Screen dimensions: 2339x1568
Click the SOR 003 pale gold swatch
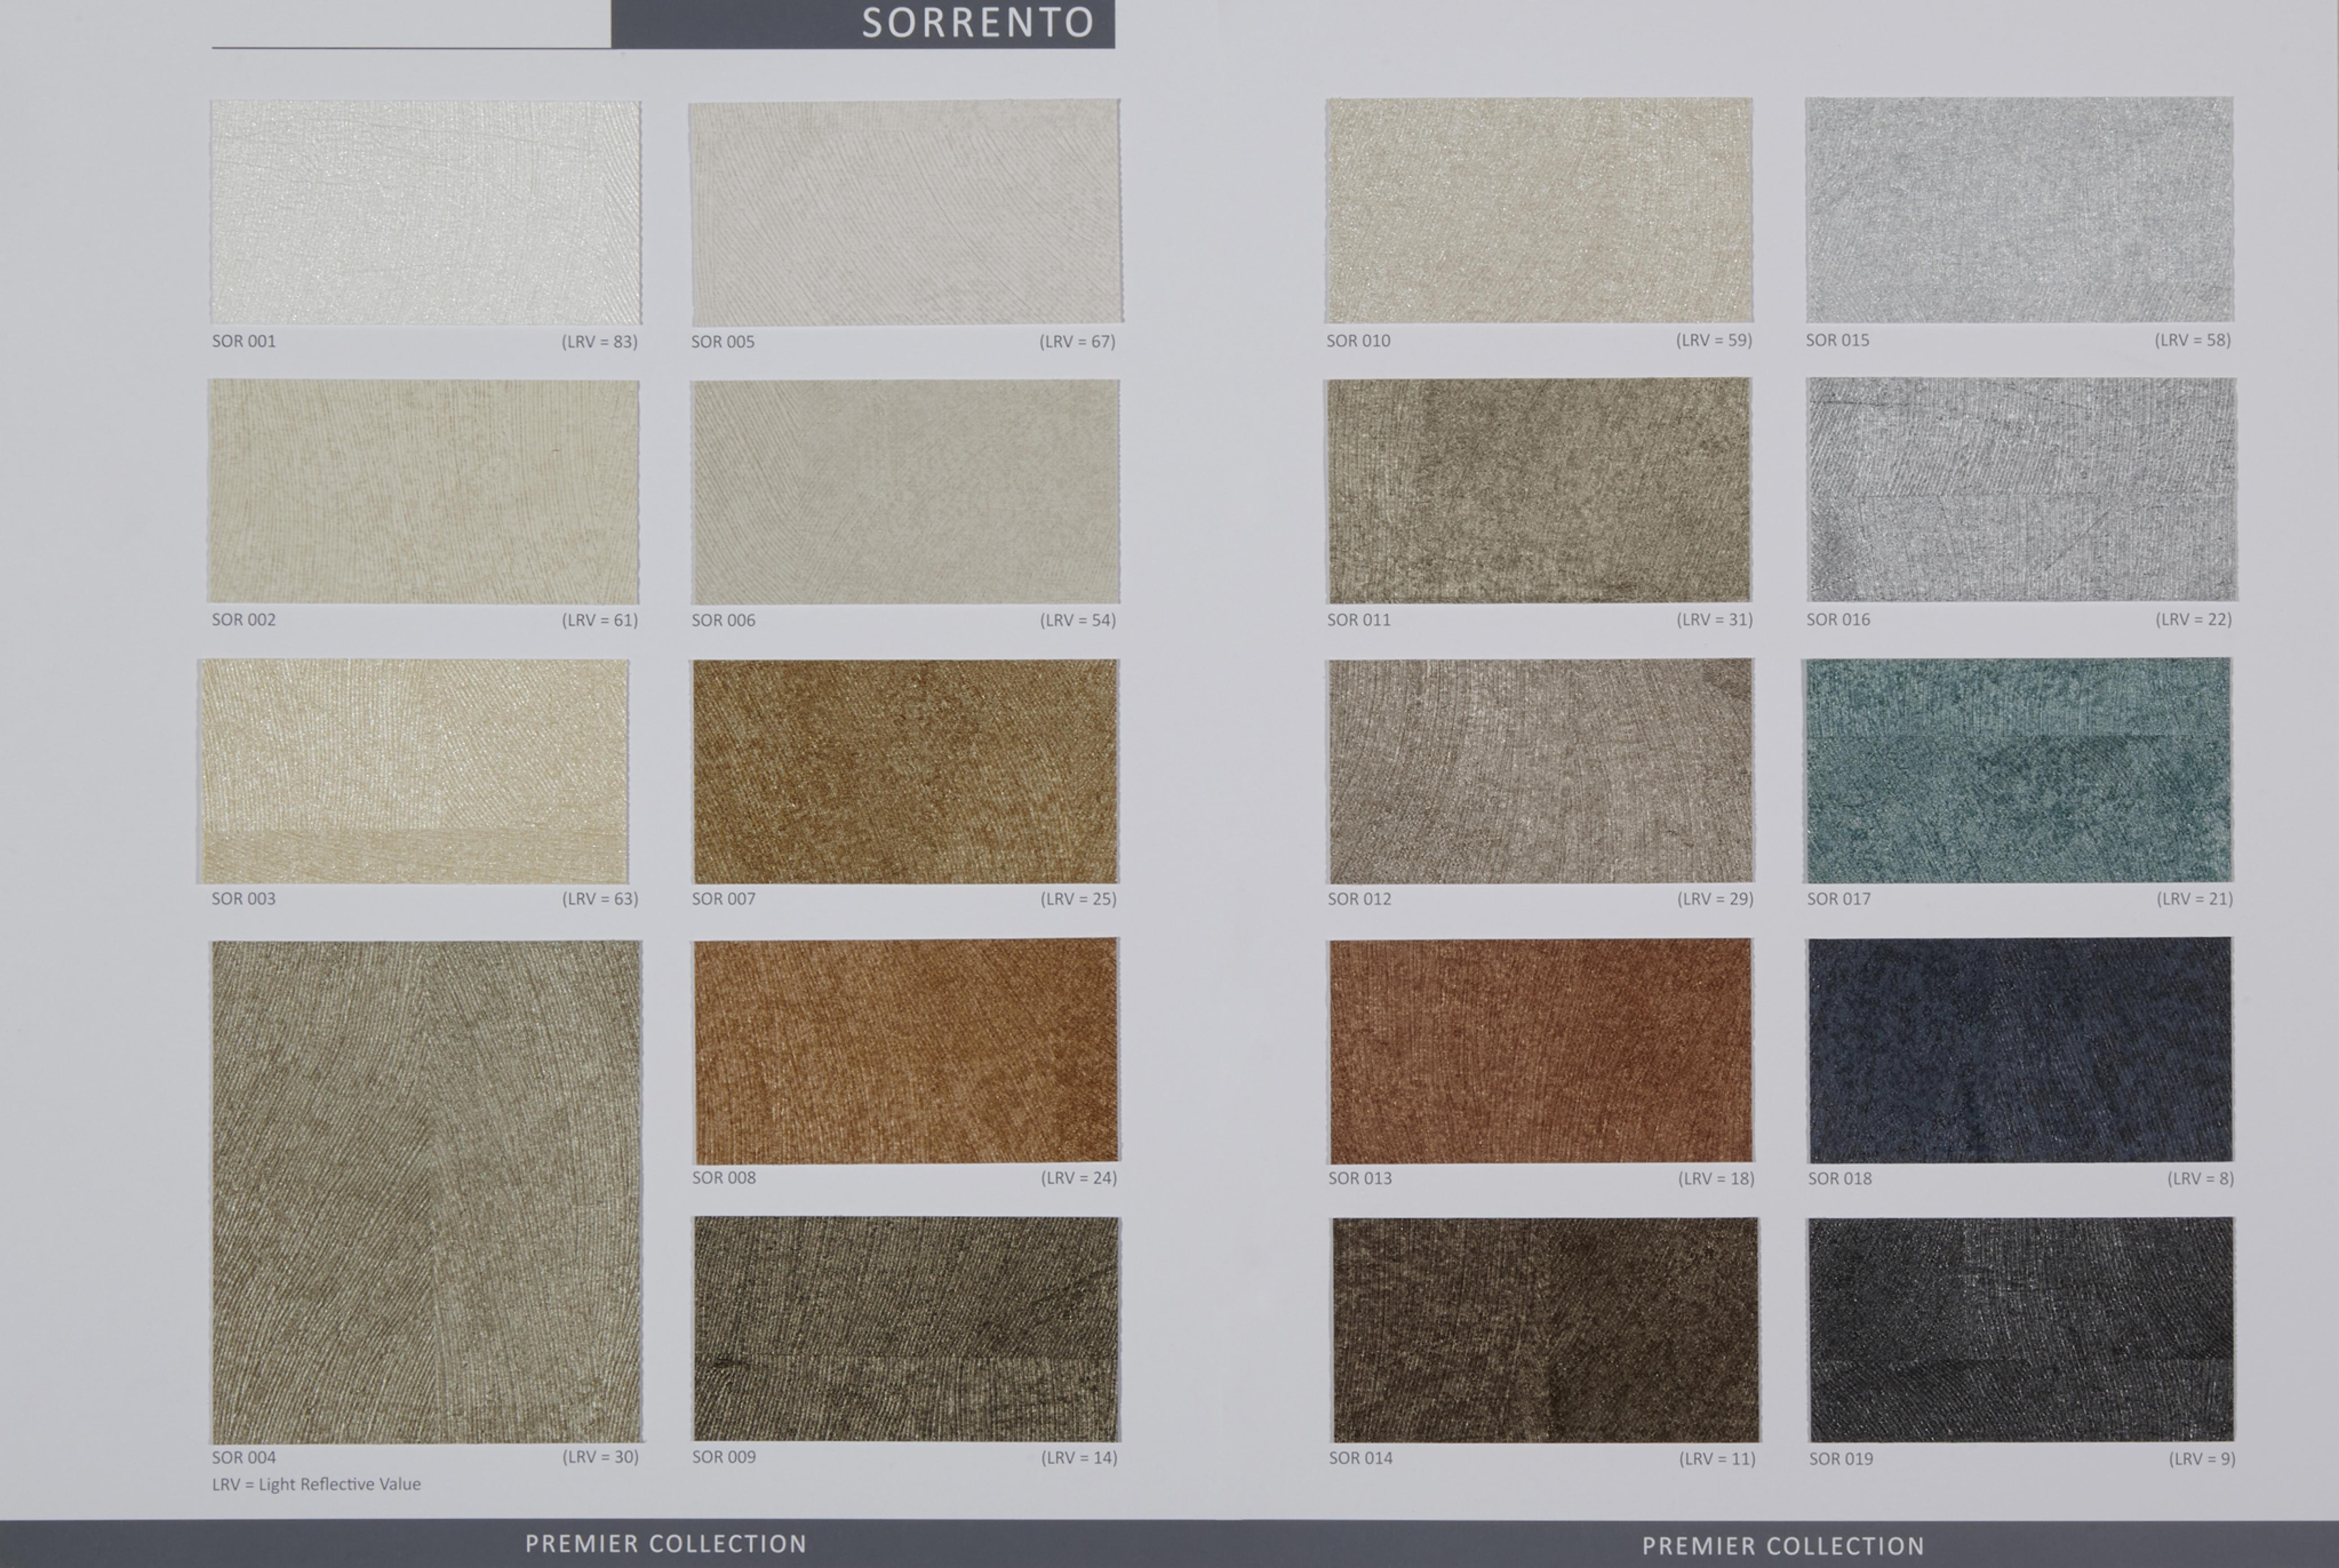click(414, 771)
